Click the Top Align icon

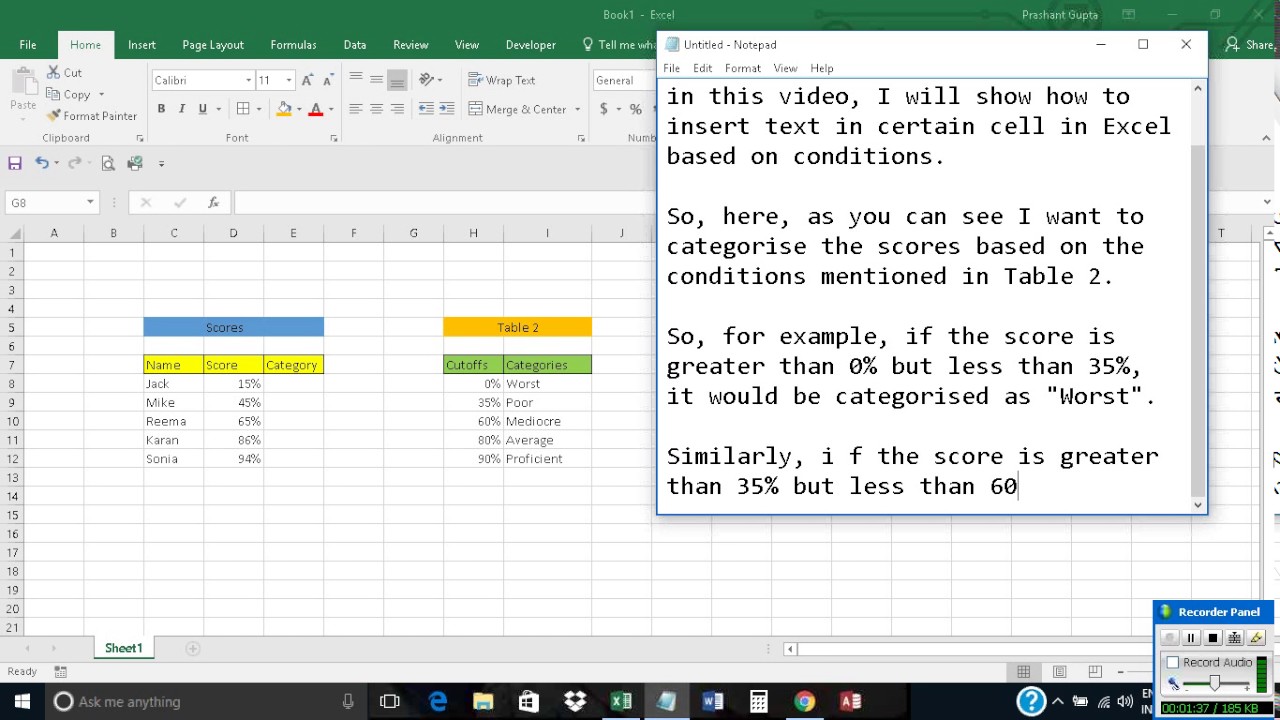tap(355, 80)
